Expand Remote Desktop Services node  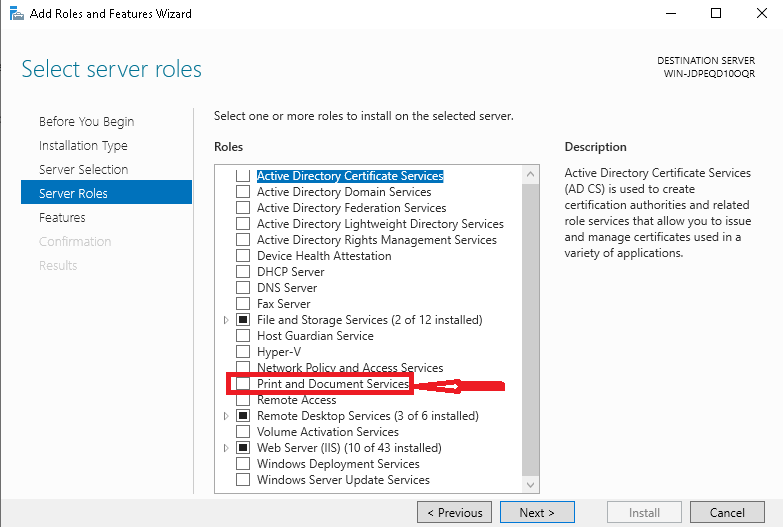(226, 416)
